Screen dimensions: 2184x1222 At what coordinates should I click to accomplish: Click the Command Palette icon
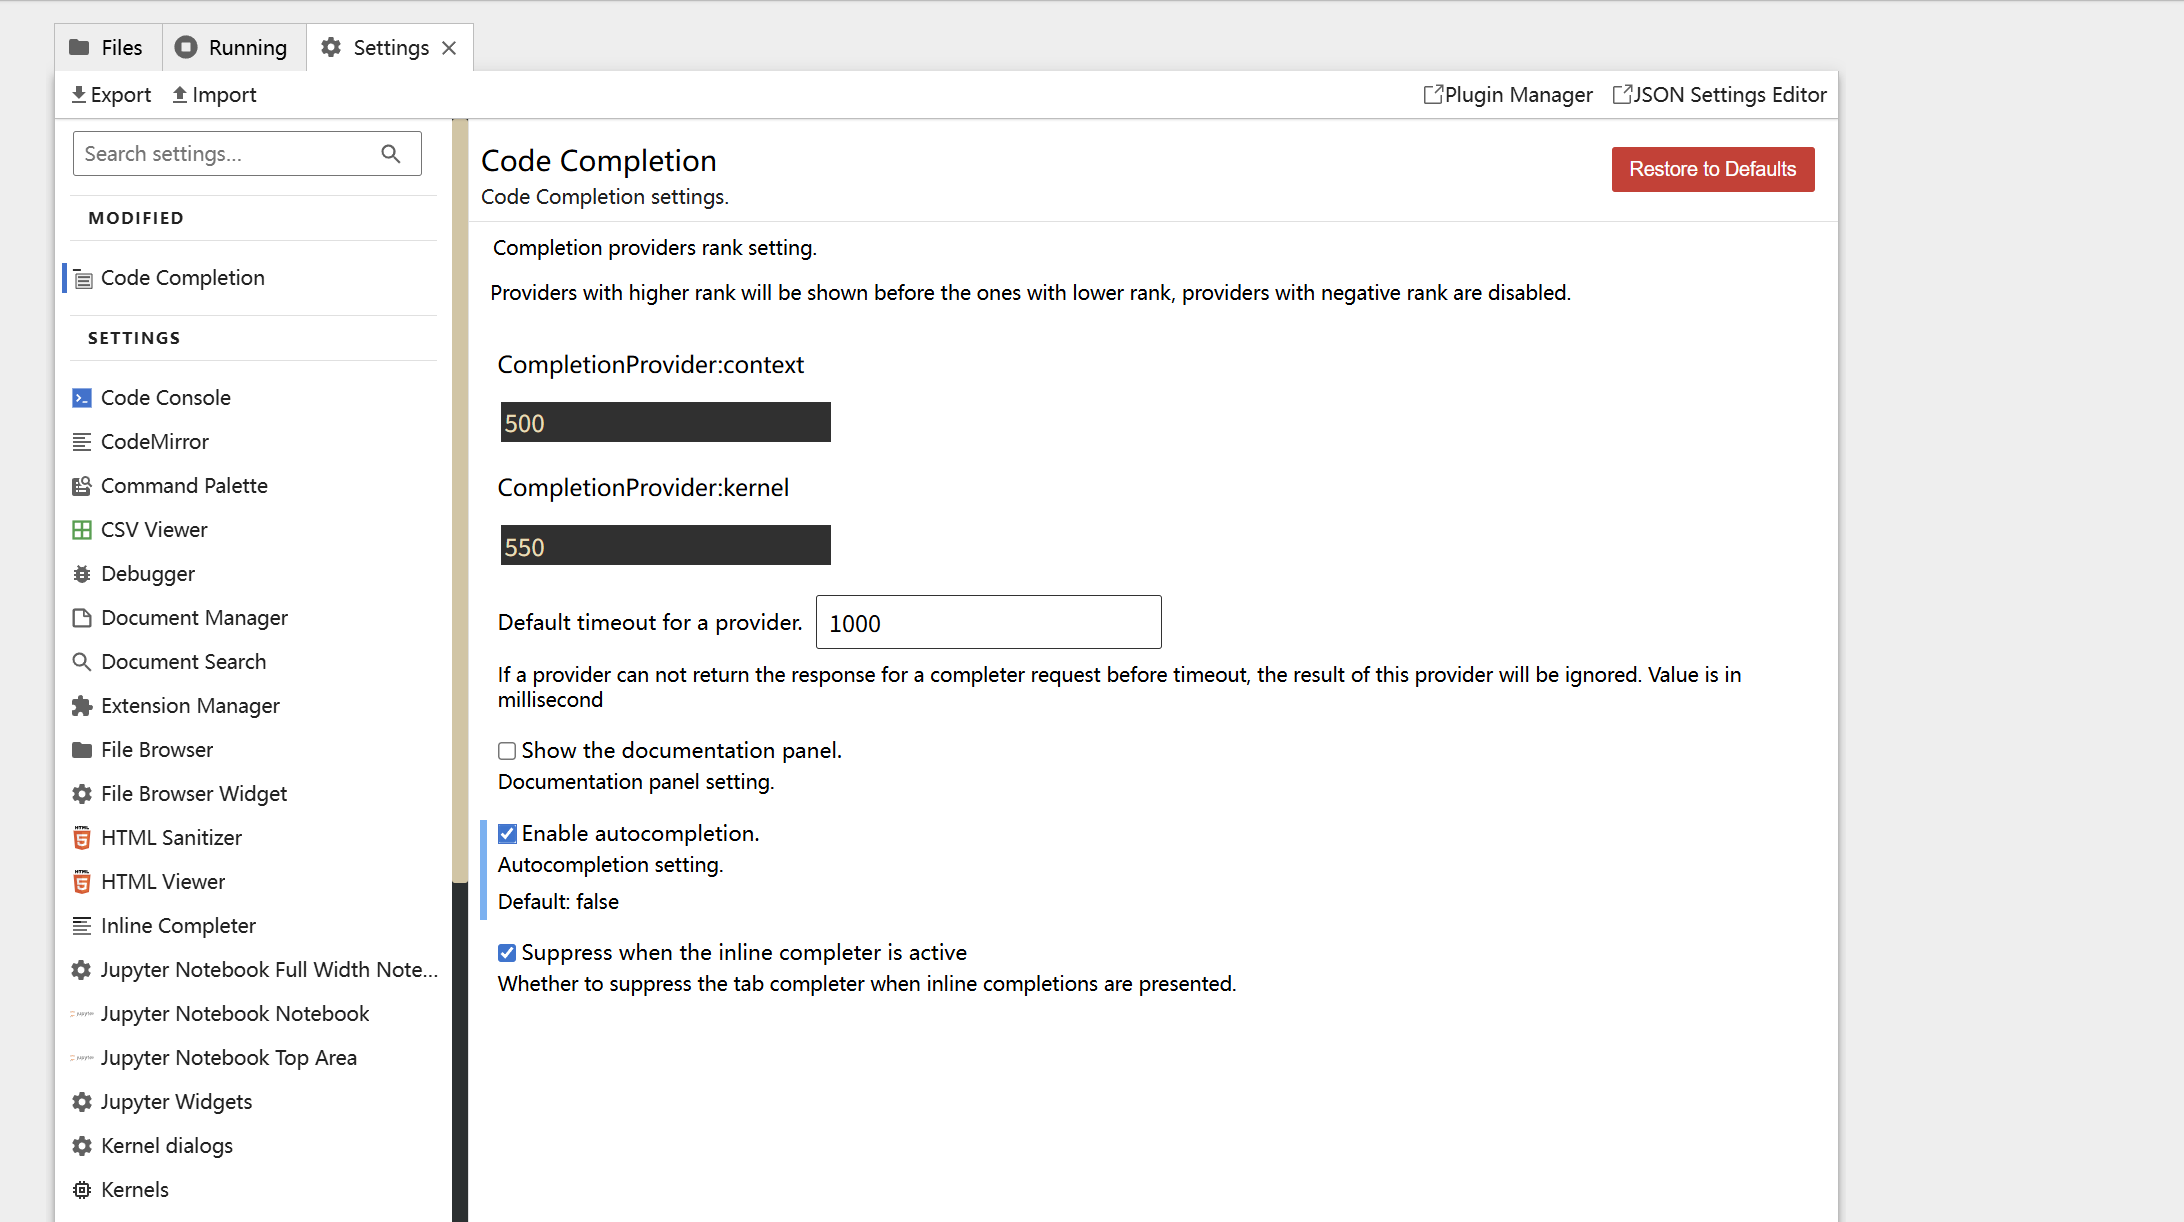82,486
